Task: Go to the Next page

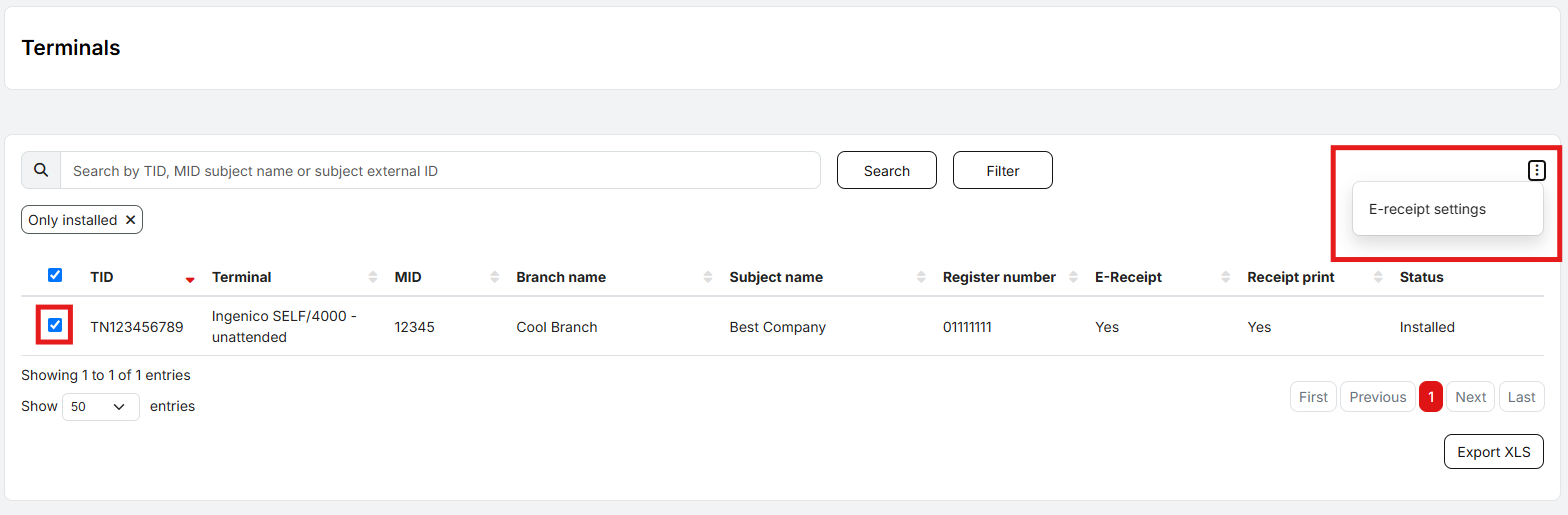Action: [1471, 397]
